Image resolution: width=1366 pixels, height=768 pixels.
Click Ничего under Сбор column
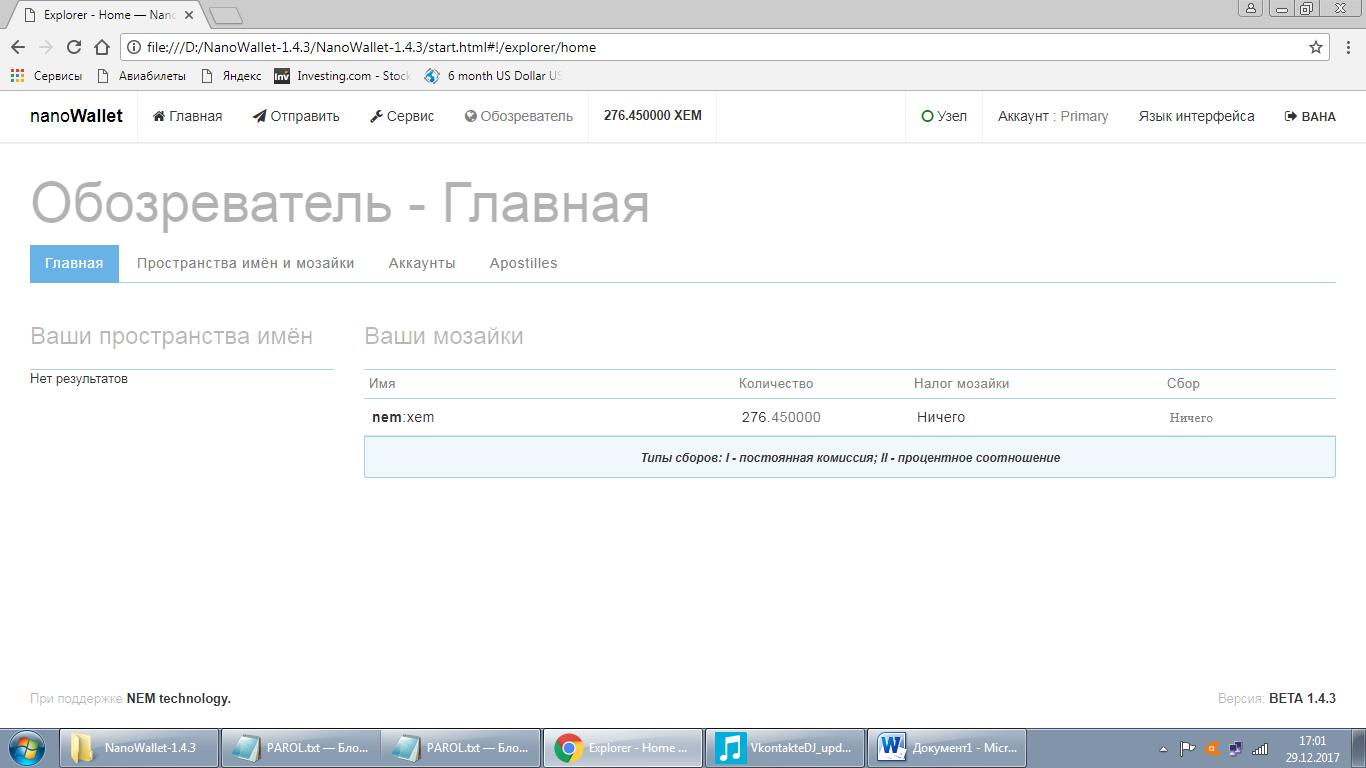pyautogui.click(x=1191, y=418)
